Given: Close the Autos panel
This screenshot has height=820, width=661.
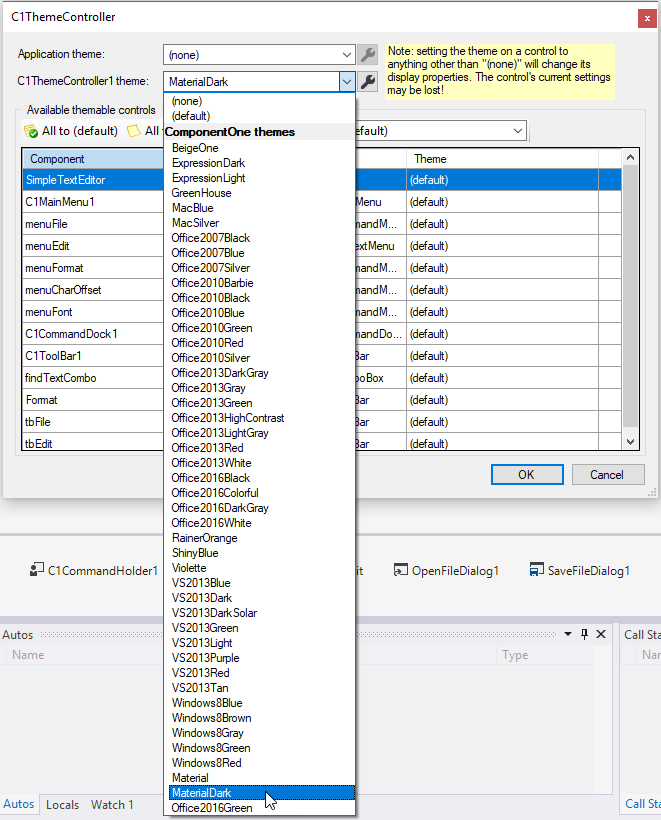Looking at the screenshot, I should click(x=601, y=634).
